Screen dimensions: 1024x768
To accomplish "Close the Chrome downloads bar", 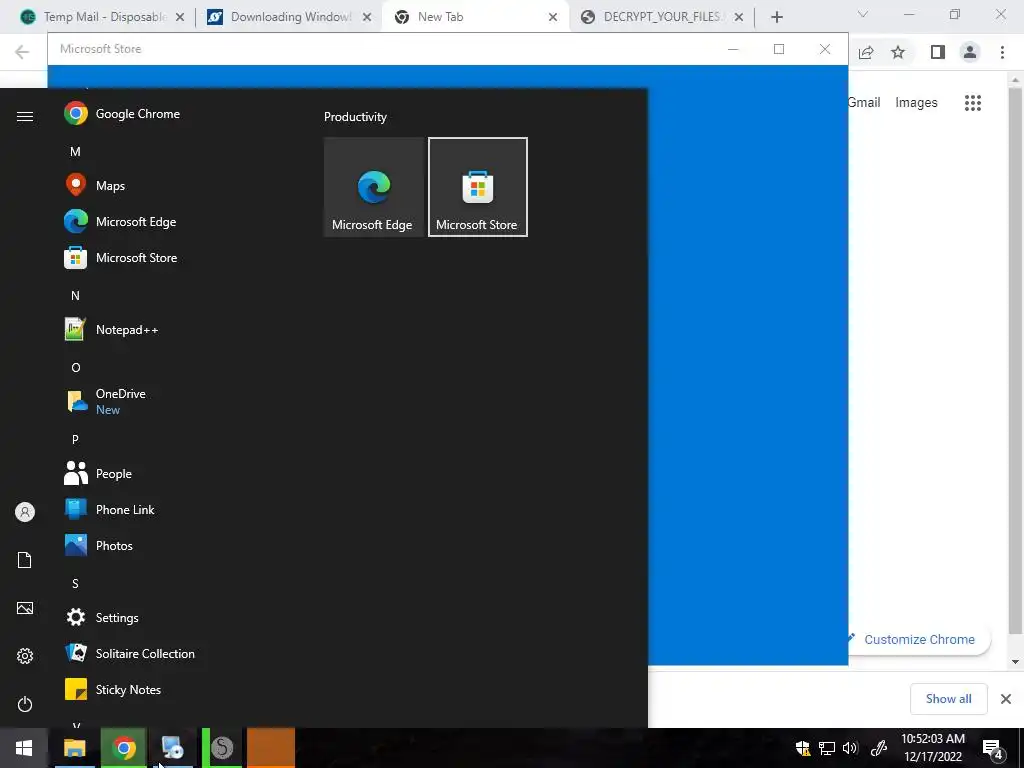I will coord(1006,699).
